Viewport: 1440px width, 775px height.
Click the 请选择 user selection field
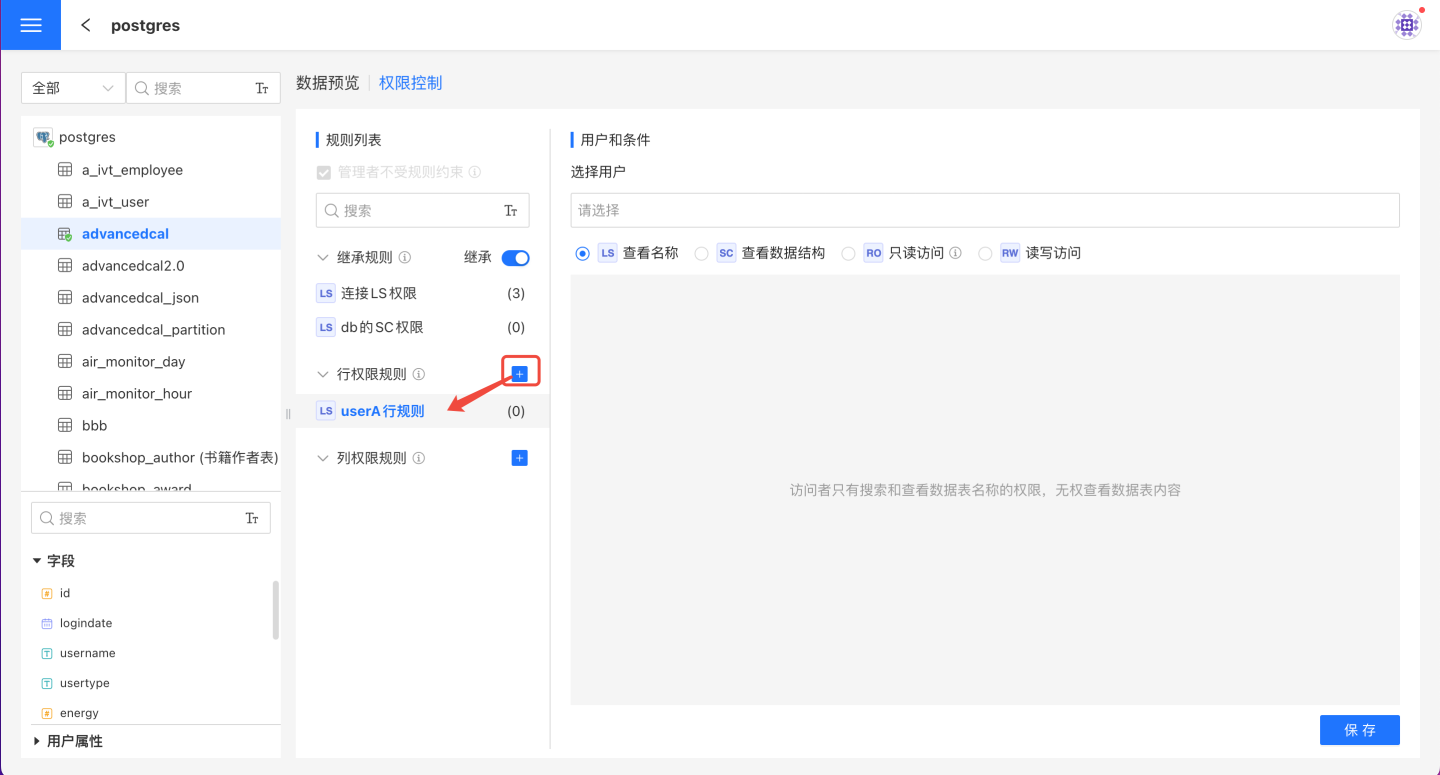984,210
